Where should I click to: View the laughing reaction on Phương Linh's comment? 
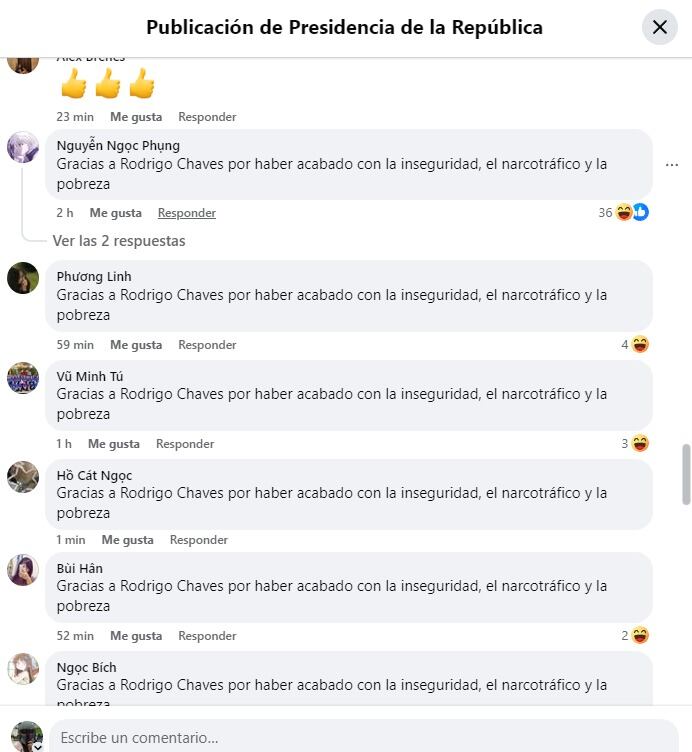click(635, 344)
